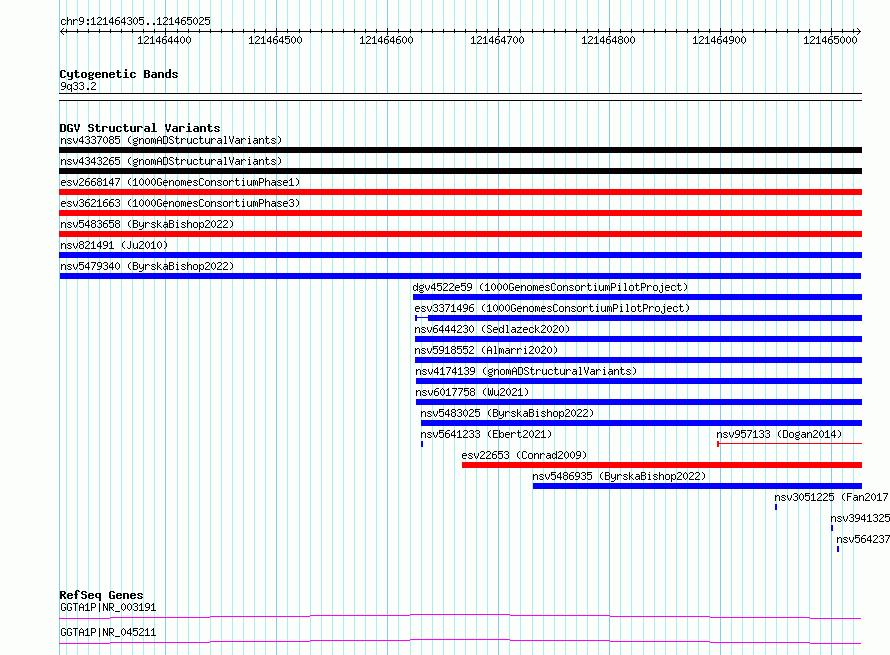Open the dgv4522e59 PilotProject variant label
This screenshot has width=890, height=655.
[x=550, y=287]
